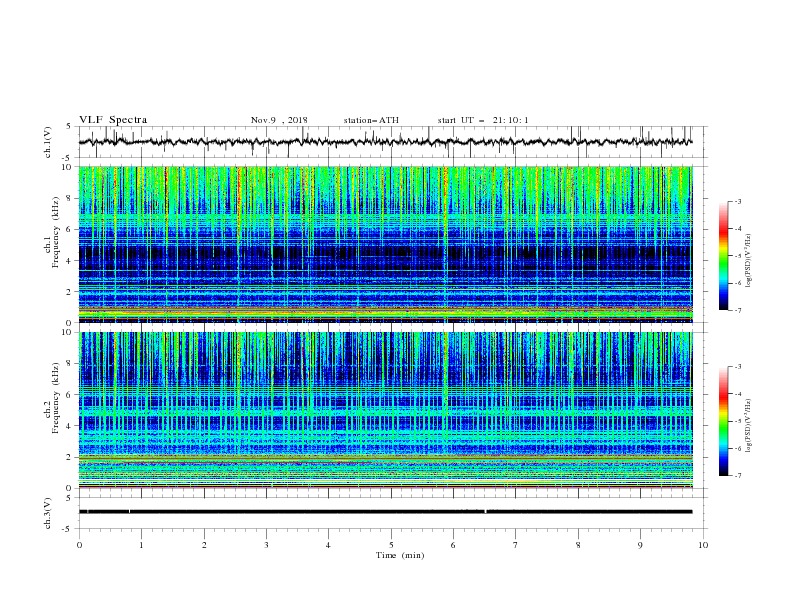Click time axis tick label '3'

pos(266,545)
